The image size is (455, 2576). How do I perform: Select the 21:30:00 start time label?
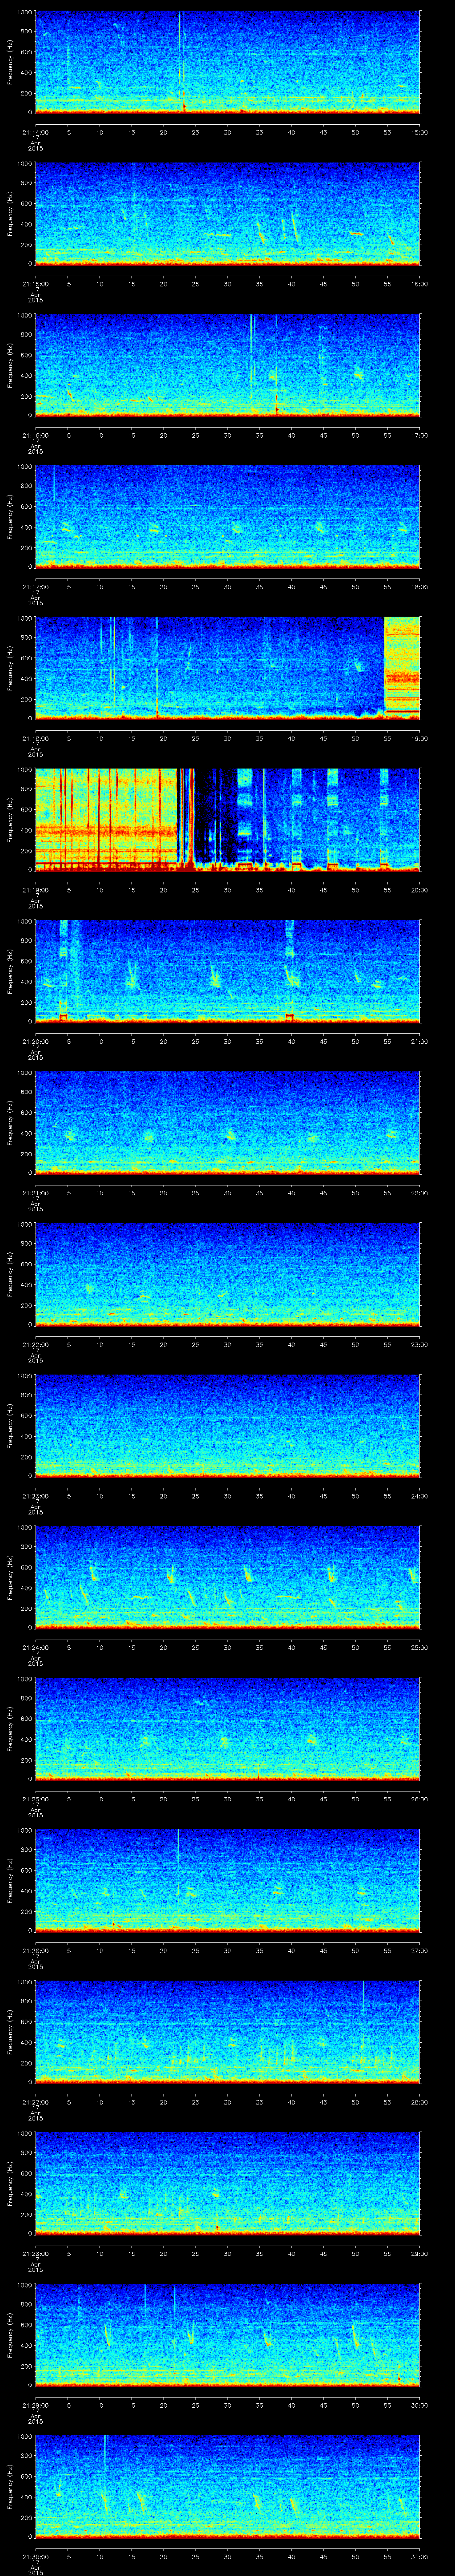pyautogui.click(x=35, y=2556)
